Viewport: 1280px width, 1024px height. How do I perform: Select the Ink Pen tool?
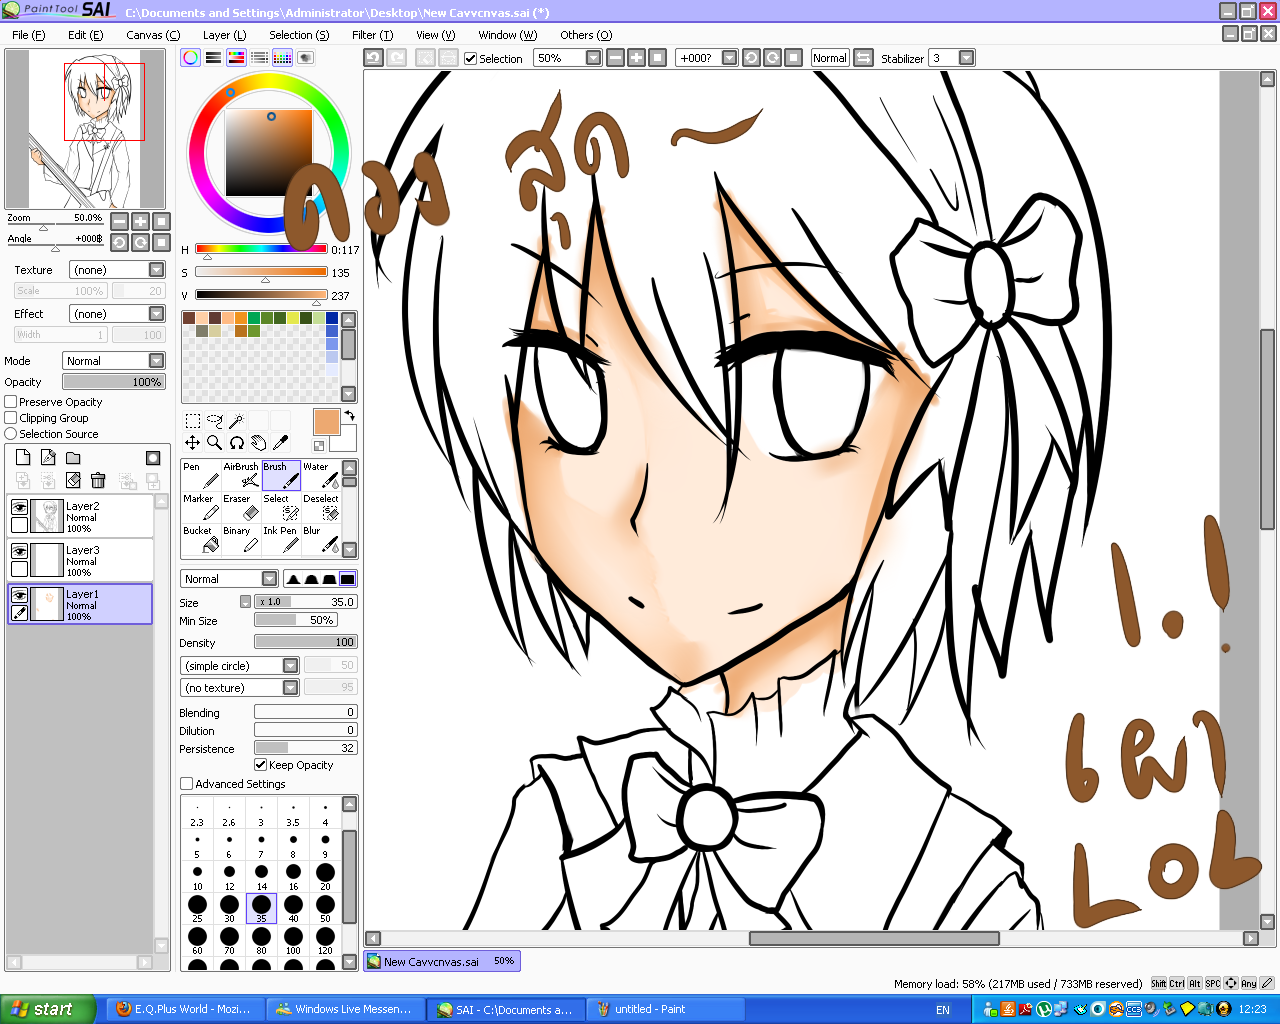(x=281, y=539)
